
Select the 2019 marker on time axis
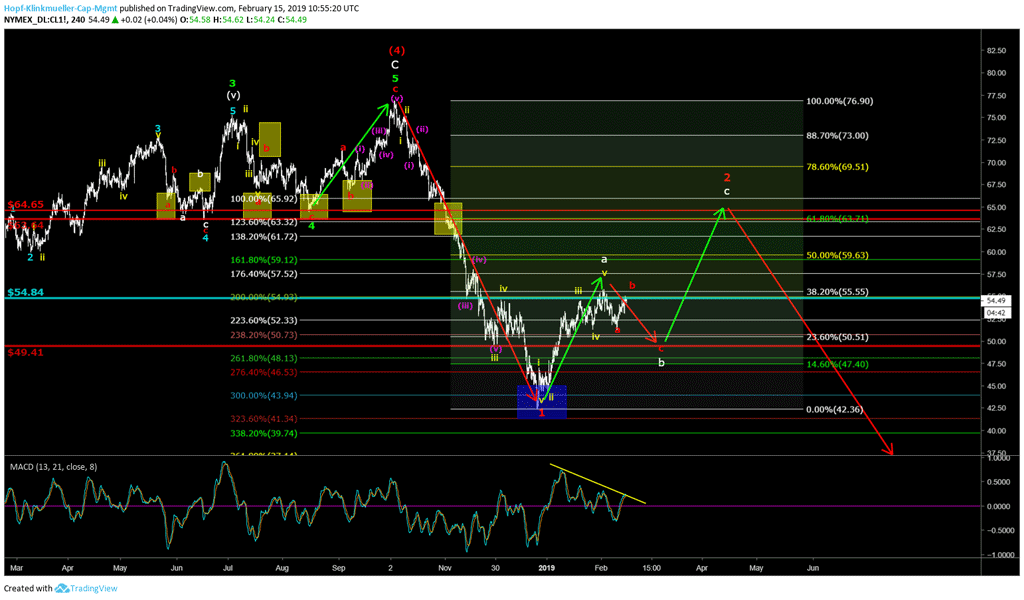click(546, 567)
